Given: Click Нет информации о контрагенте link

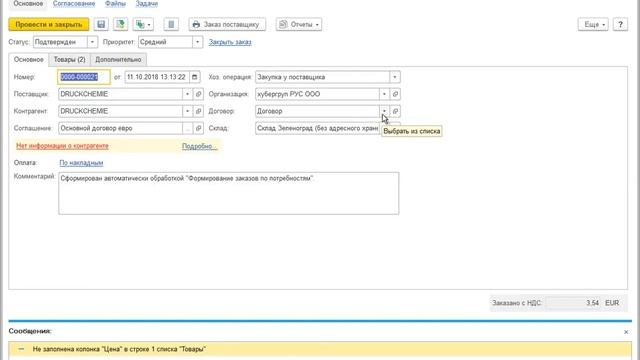Looking at the screenshot, I should click(x=62, y=146).
